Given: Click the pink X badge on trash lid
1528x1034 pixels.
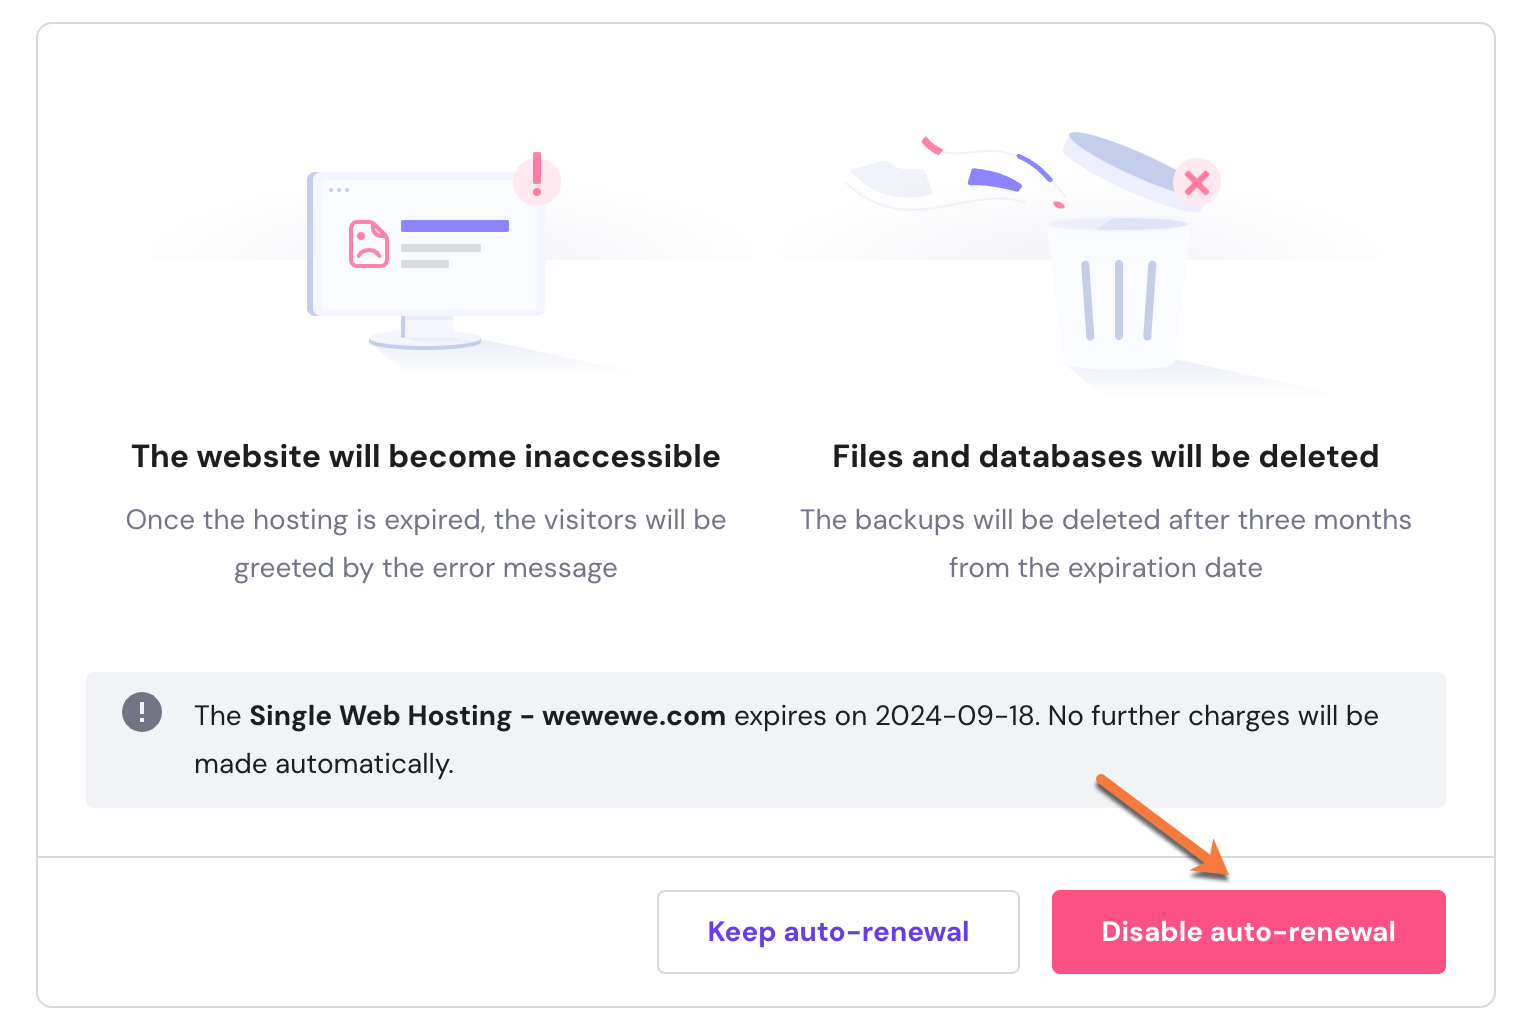Looking at the screenshot, I should [x=1197, y=183].
